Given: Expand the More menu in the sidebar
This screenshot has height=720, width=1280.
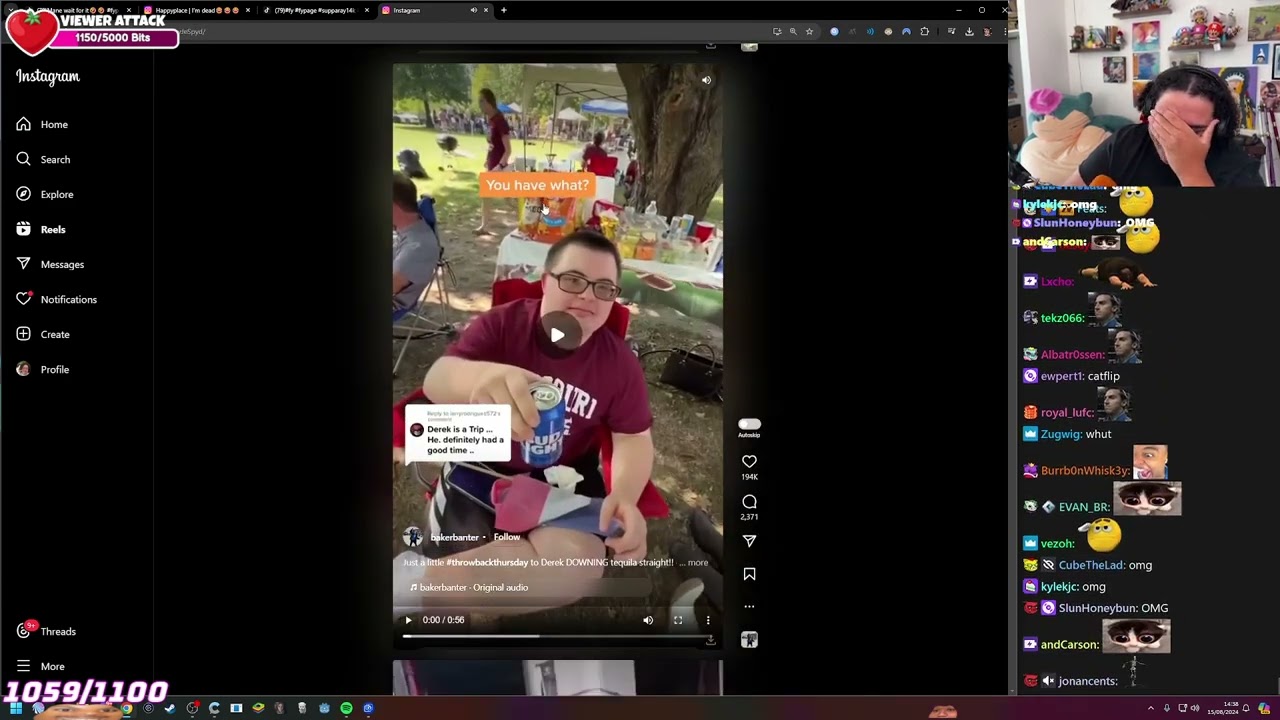Looking at the screenshot, I should (x=52, y=666).
